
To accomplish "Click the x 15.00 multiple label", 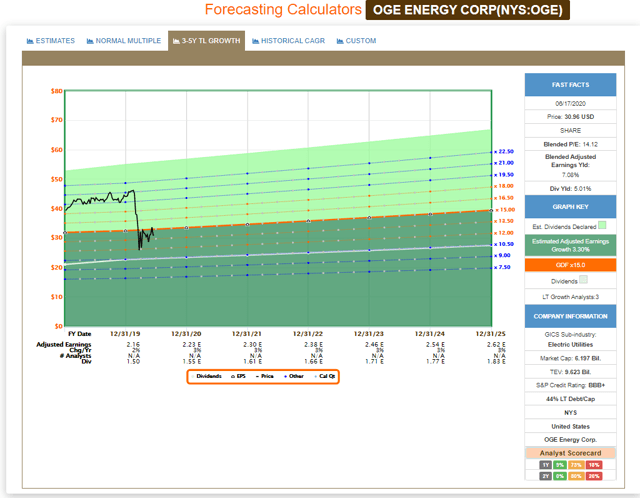I will point(505,210).
